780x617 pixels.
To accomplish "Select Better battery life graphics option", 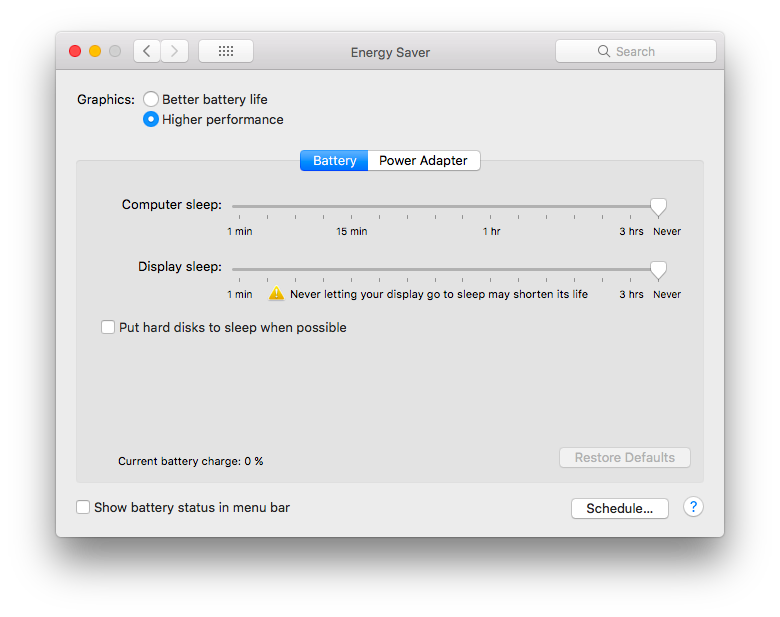I will [151, 99].
